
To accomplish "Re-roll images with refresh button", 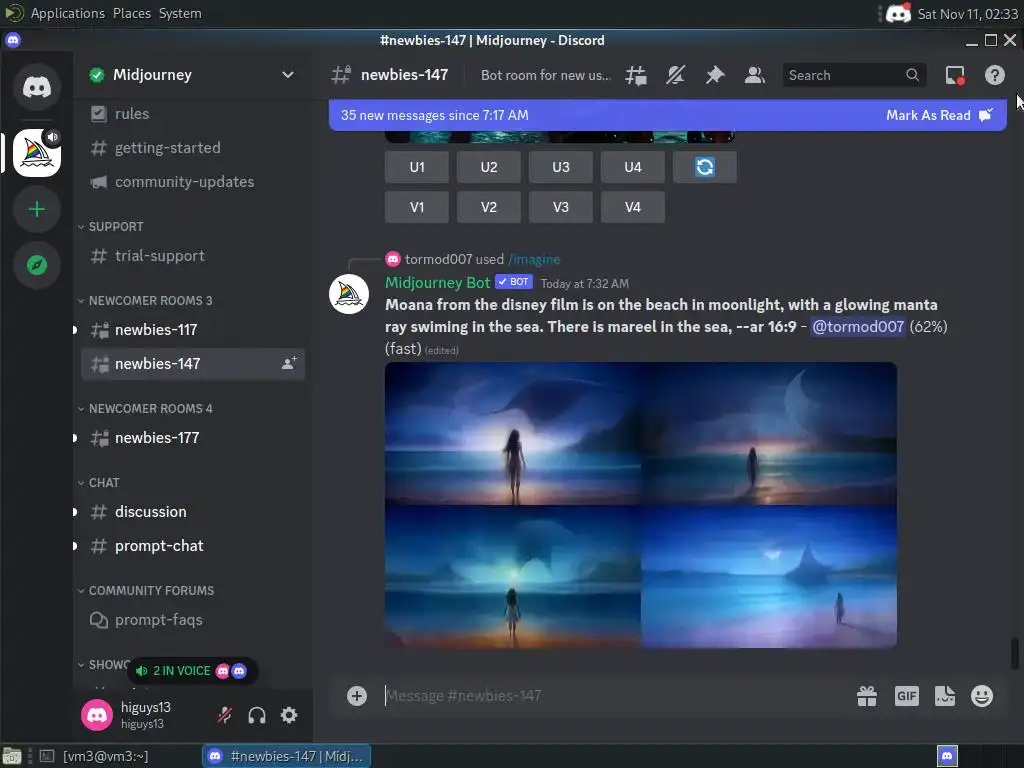I will [705, 167].
